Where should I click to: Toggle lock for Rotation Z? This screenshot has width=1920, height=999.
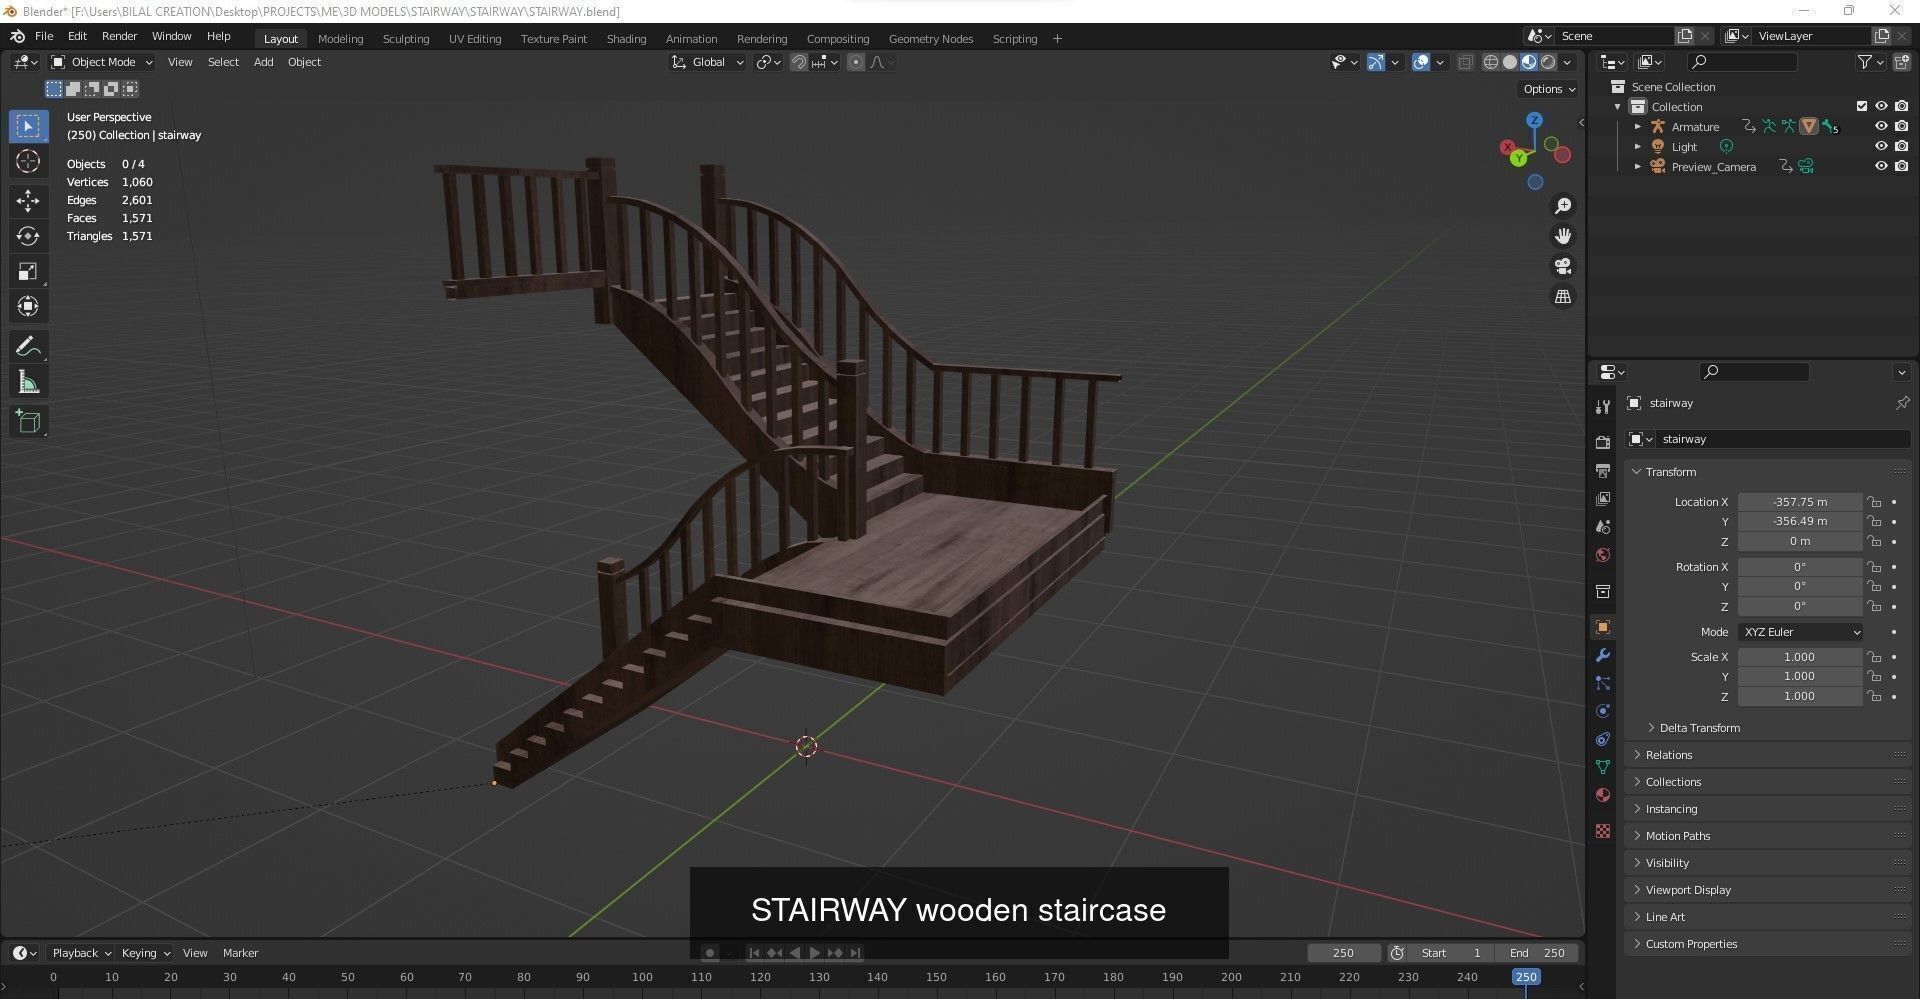[x=1874, y=606]
